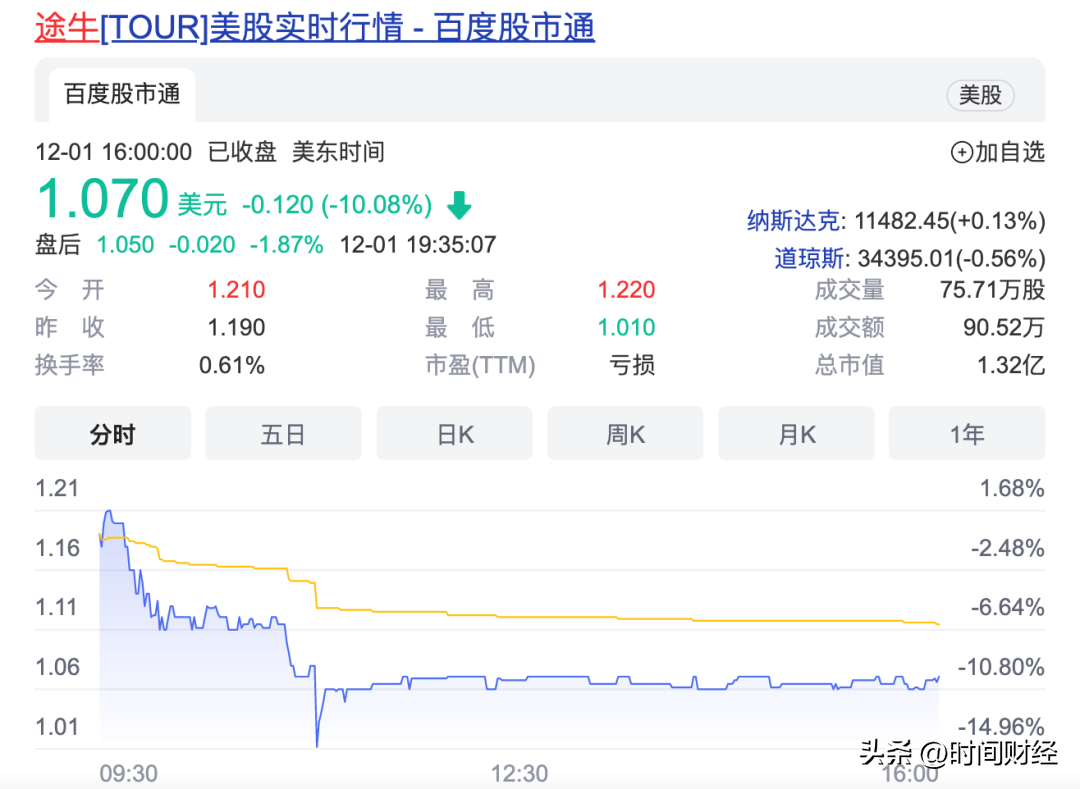Click the change value -0.120 (-10.08%)

point(337,205)
